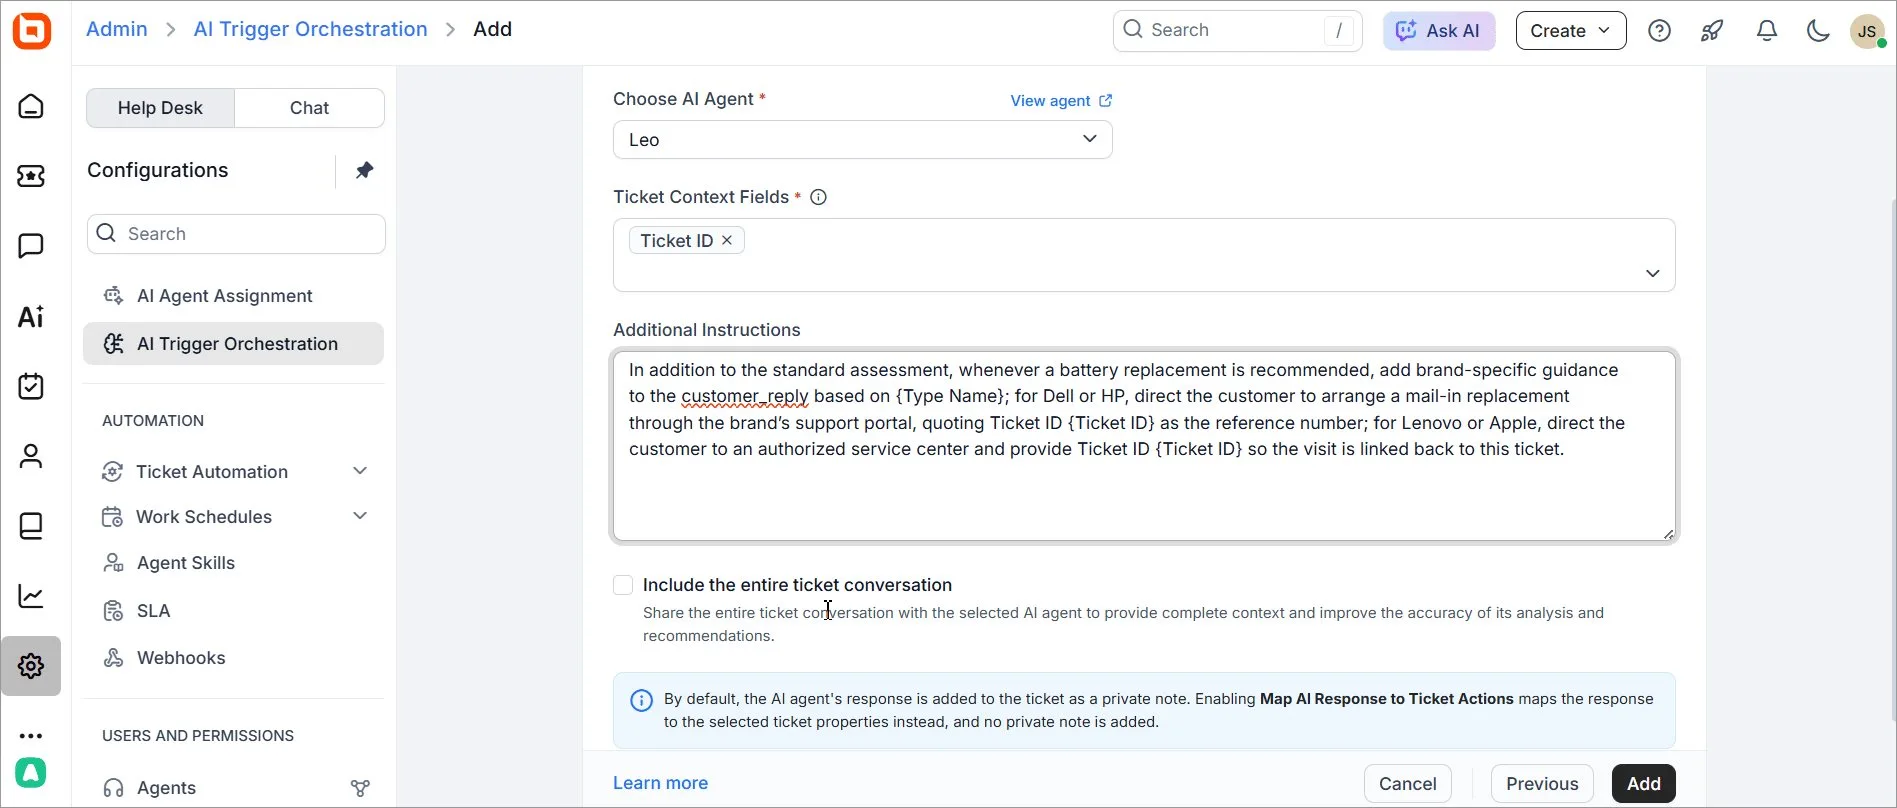
Task: Open the Choose AI Agent dropdown showing Leo
Action: coord(862,140)
